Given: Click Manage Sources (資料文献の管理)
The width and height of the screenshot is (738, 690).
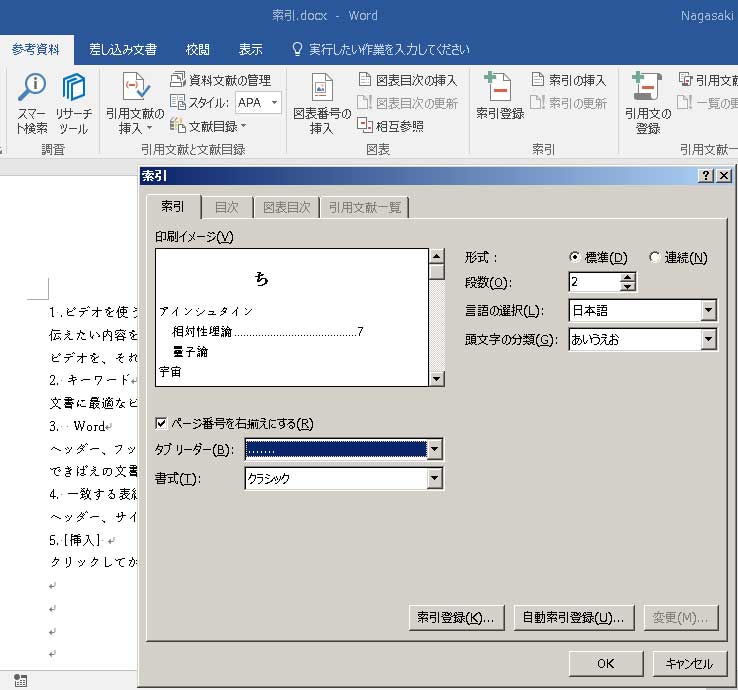Looking at the screenshot, I should tap(220, 80).
